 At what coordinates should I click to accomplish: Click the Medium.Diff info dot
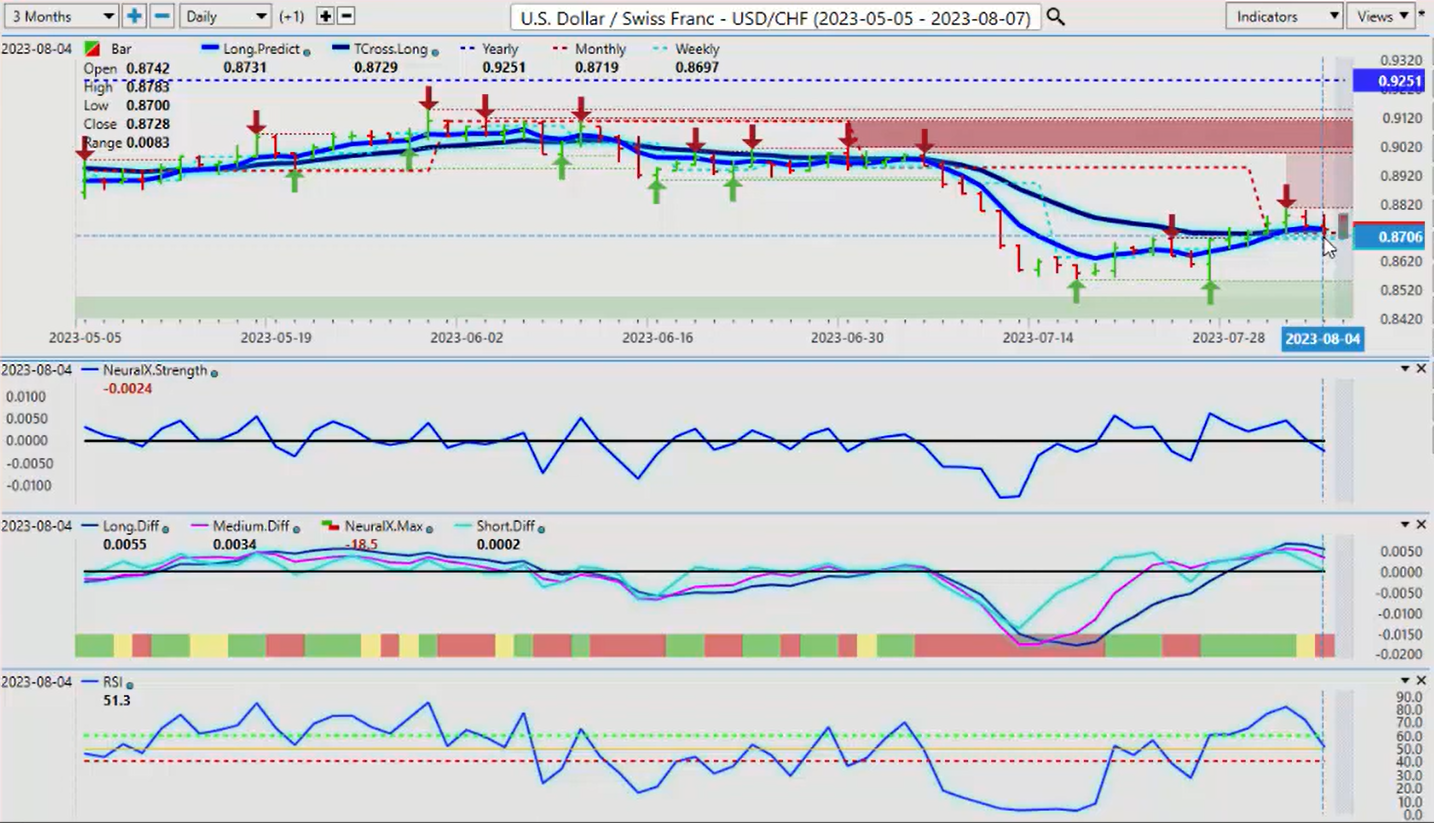pyautogui.click(x=294, y=529)
